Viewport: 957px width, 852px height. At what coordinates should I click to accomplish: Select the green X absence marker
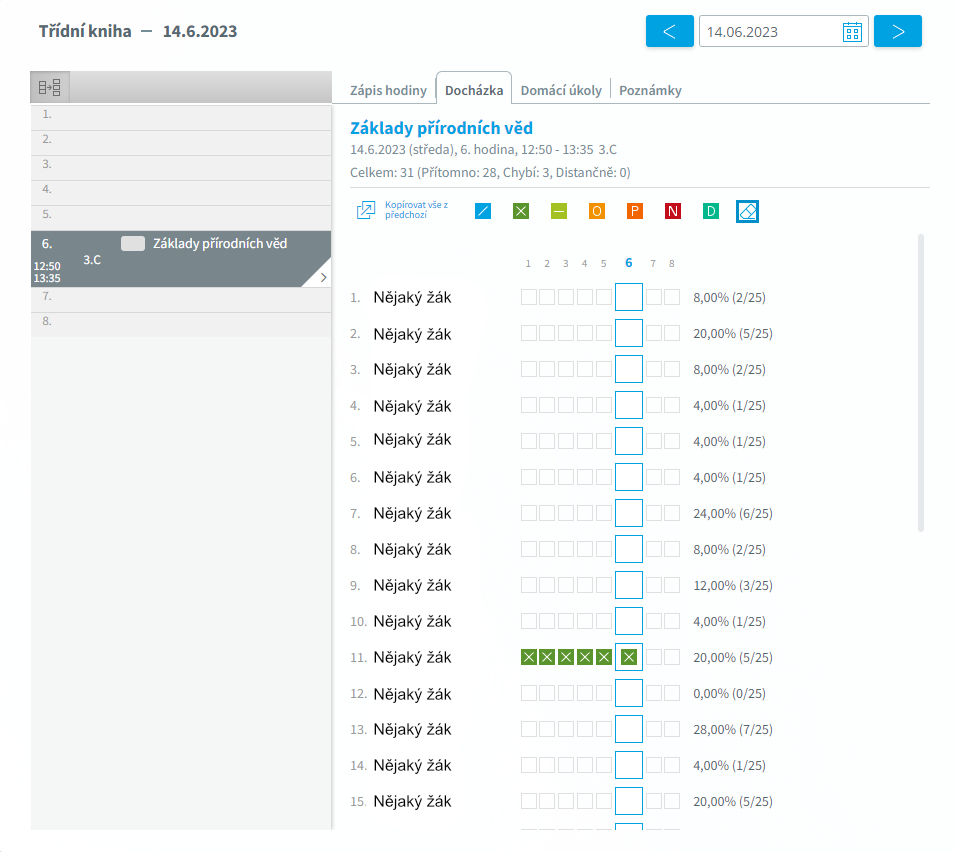click(520, 211)
